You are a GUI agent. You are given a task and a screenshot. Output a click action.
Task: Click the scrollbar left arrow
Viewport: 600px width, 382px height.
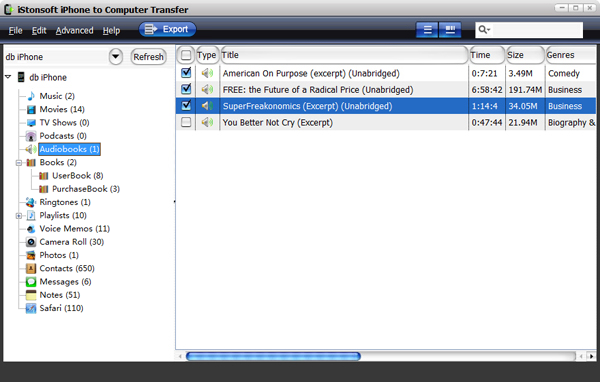180,356
